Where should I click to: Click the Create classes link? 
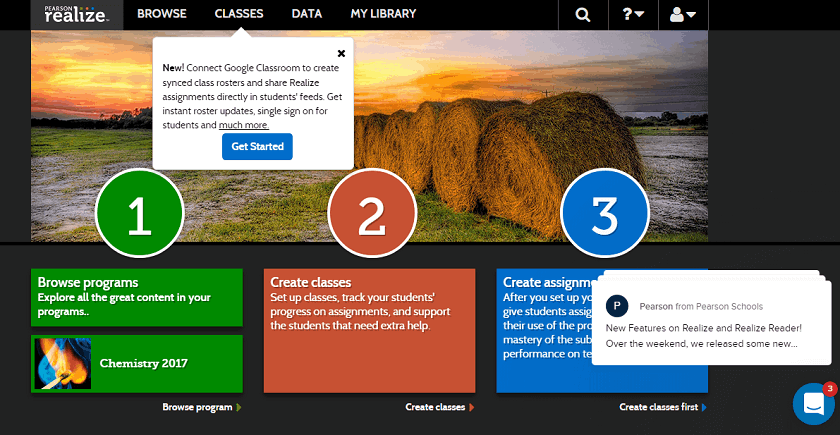click(x=437, y=407)
